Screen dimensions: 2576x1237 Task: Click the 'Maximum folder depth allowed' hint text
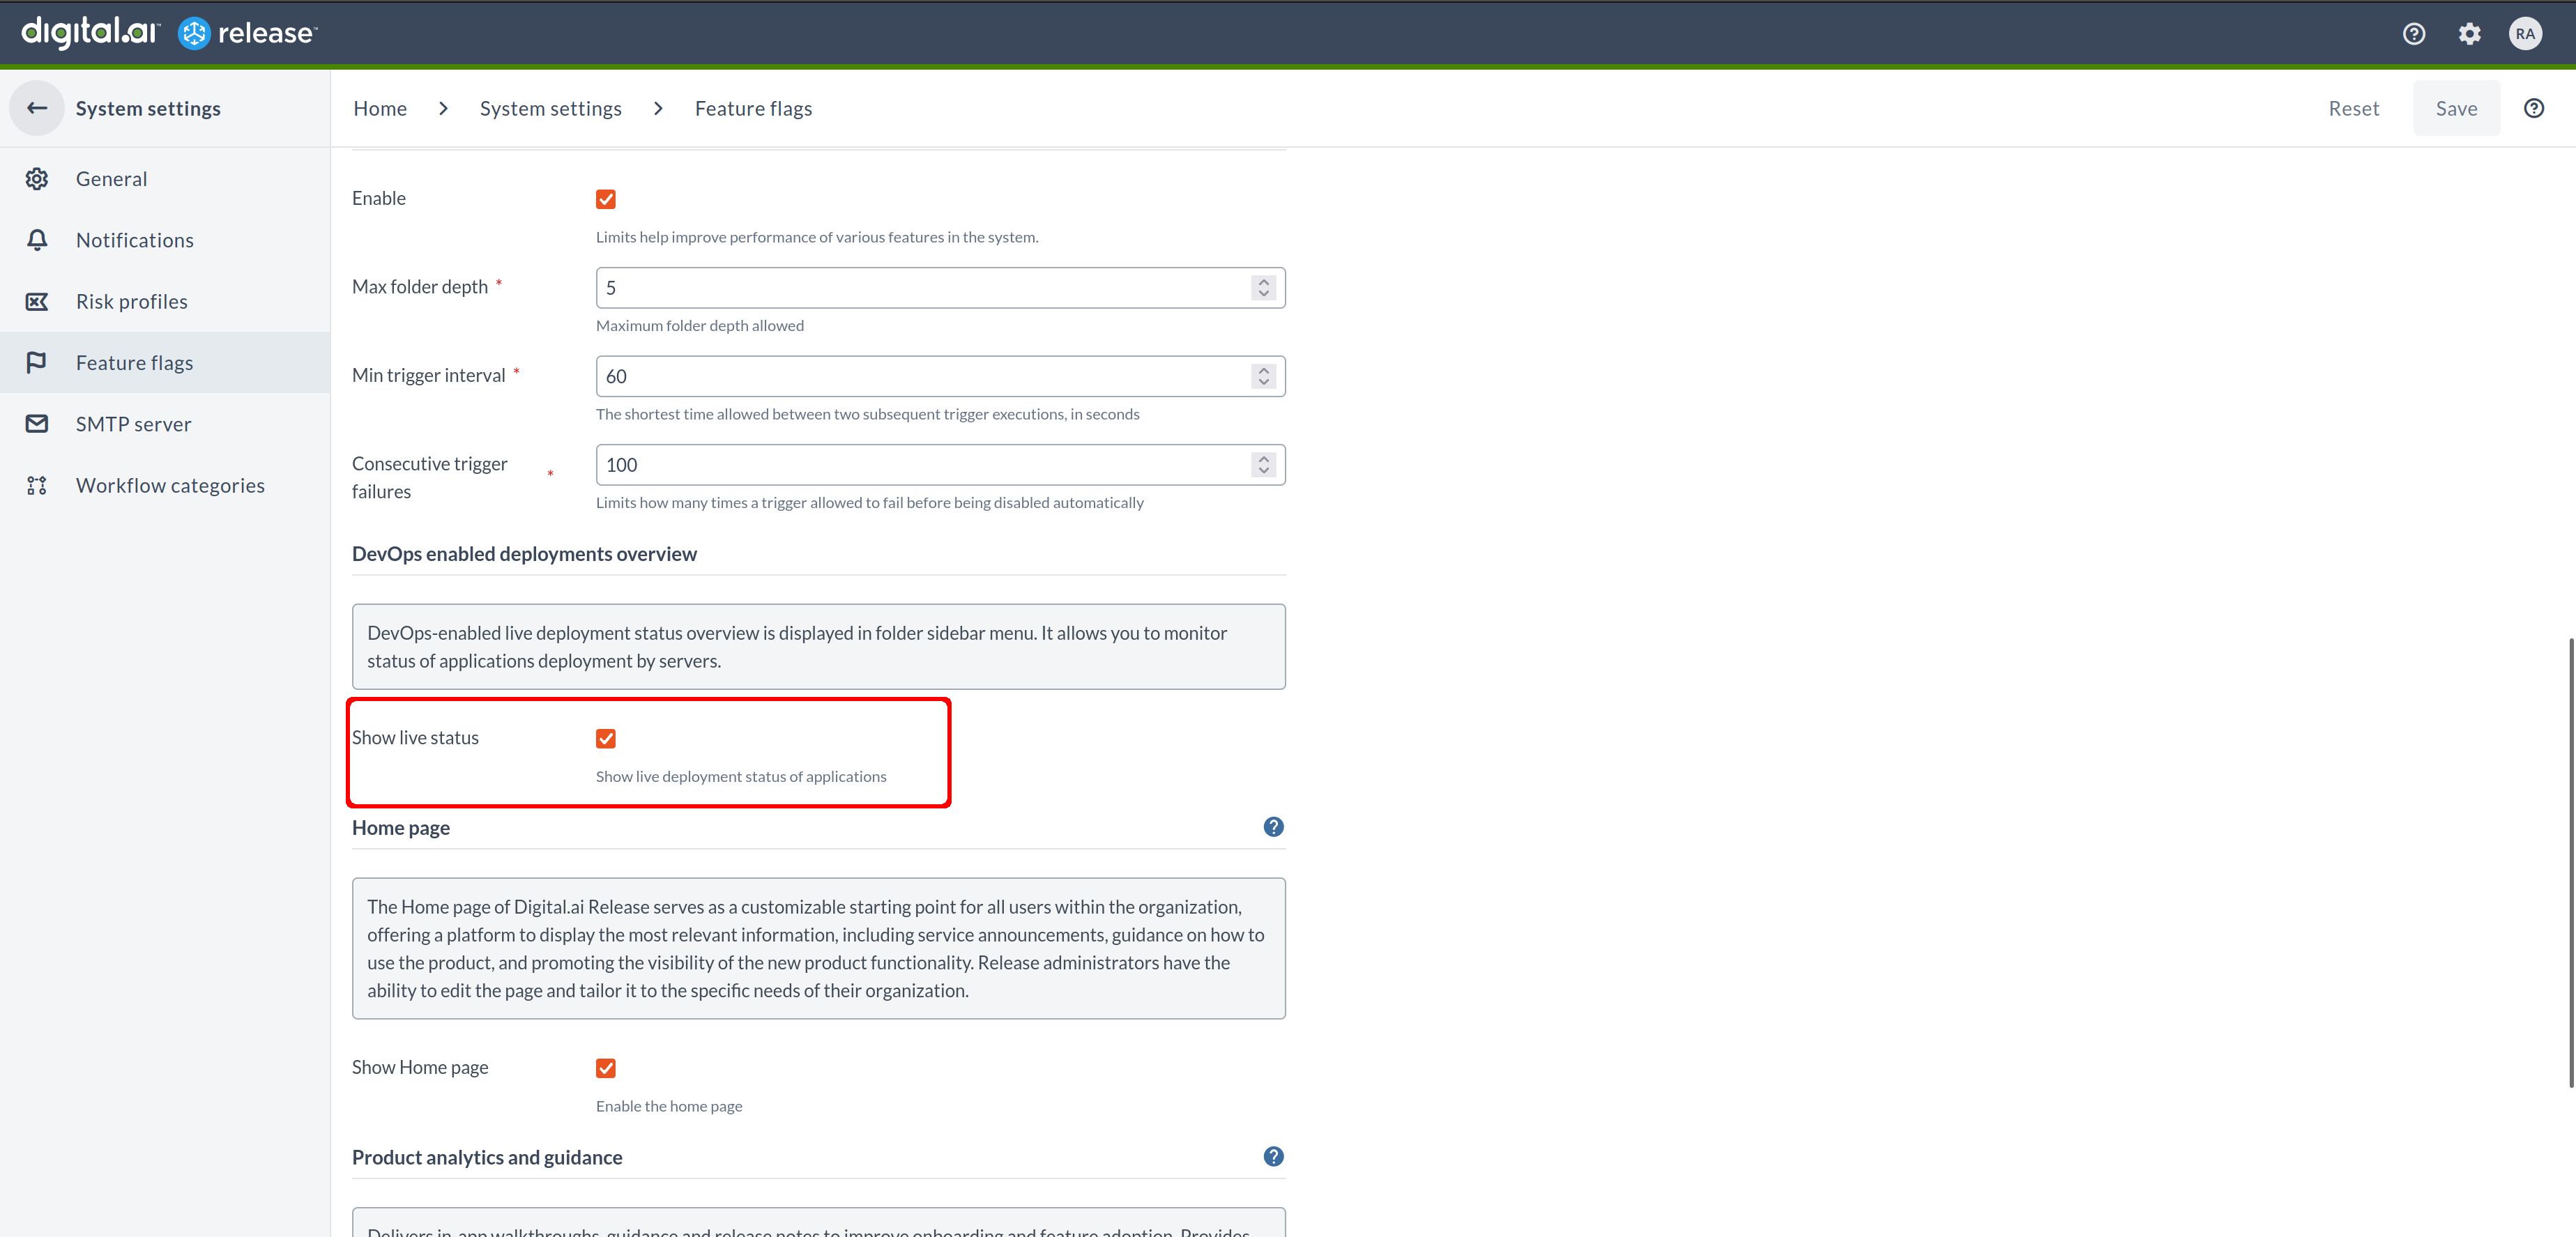coord(700,325)
